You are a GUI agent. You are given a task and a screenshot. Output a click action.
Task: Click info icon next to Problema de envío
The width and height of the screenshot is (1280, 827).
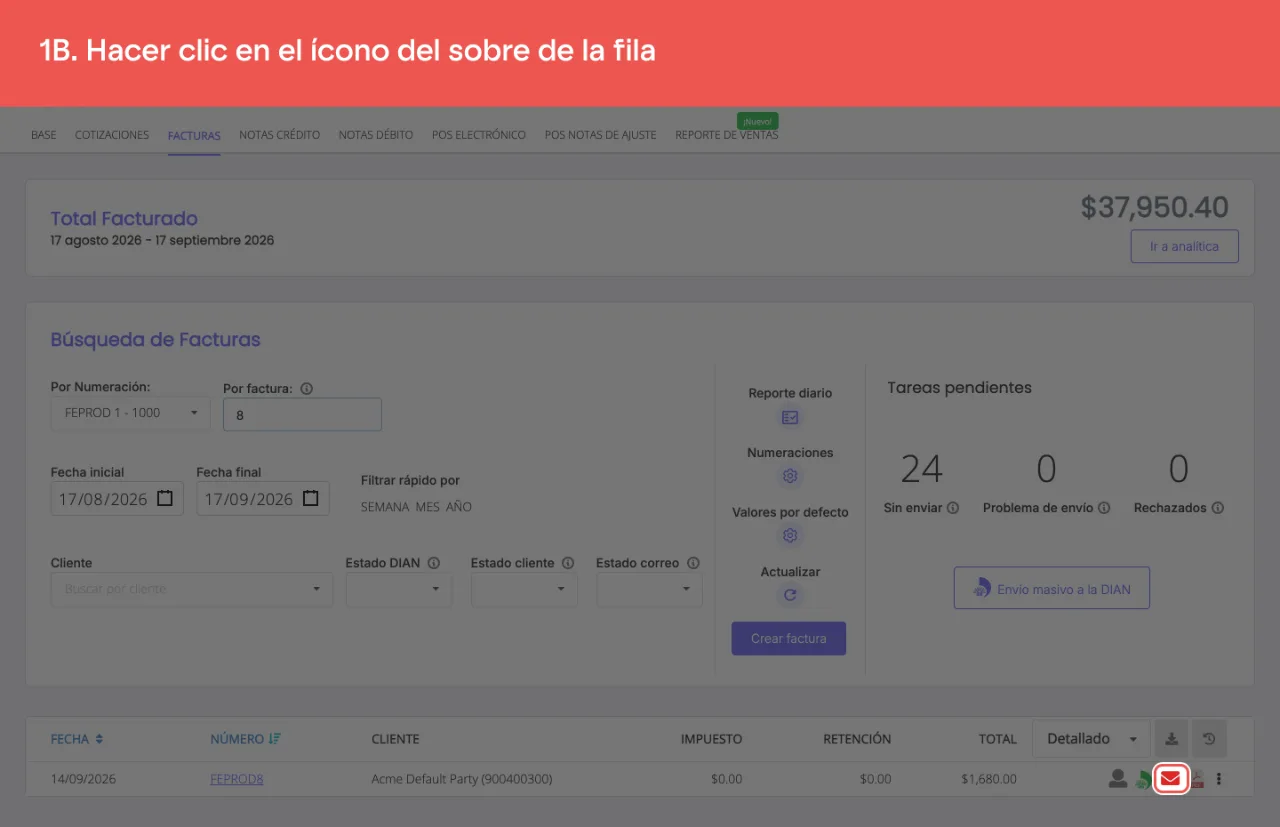tap(1104, 508)
